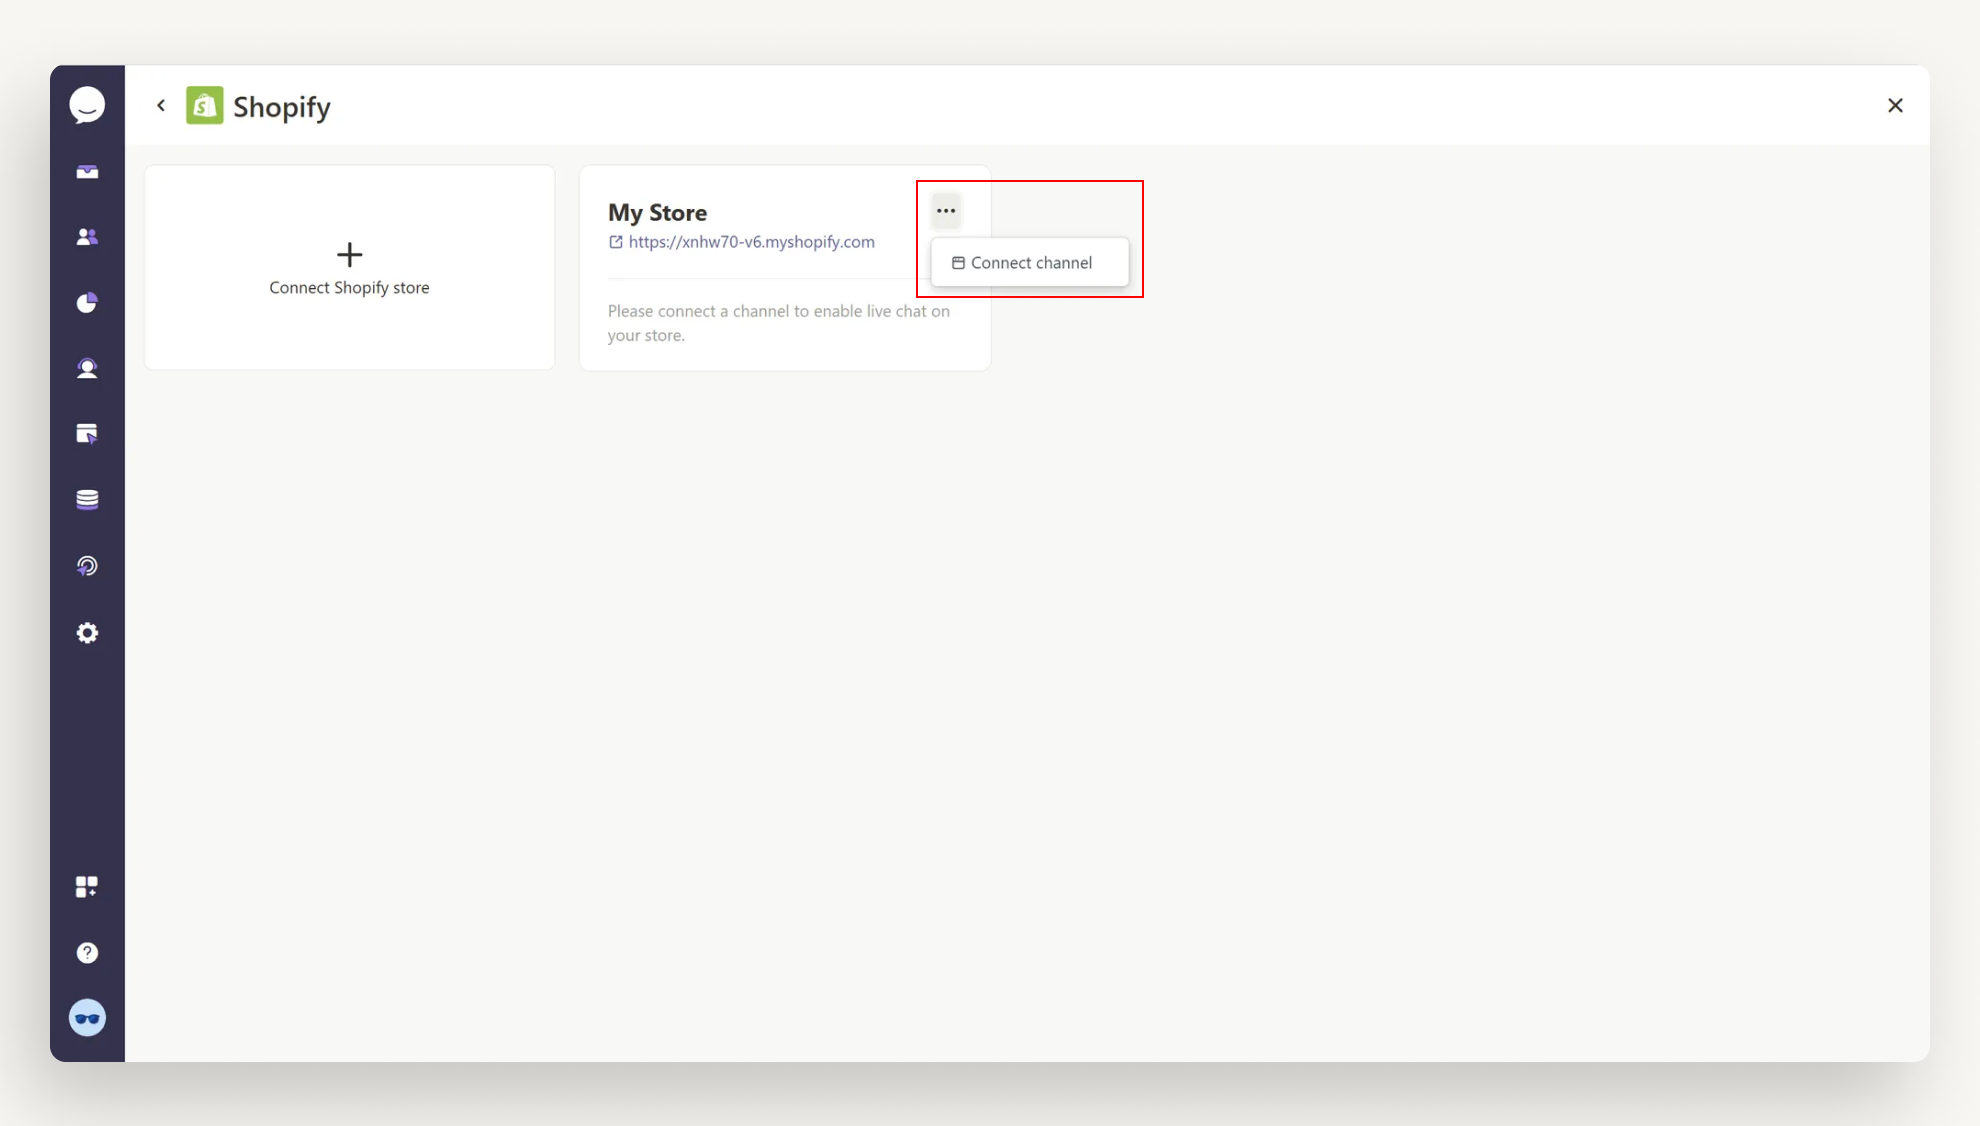This screenshot has height=1126, width=1980.
Task: Open the agent headset icon
Action: (x=87, y=368)
